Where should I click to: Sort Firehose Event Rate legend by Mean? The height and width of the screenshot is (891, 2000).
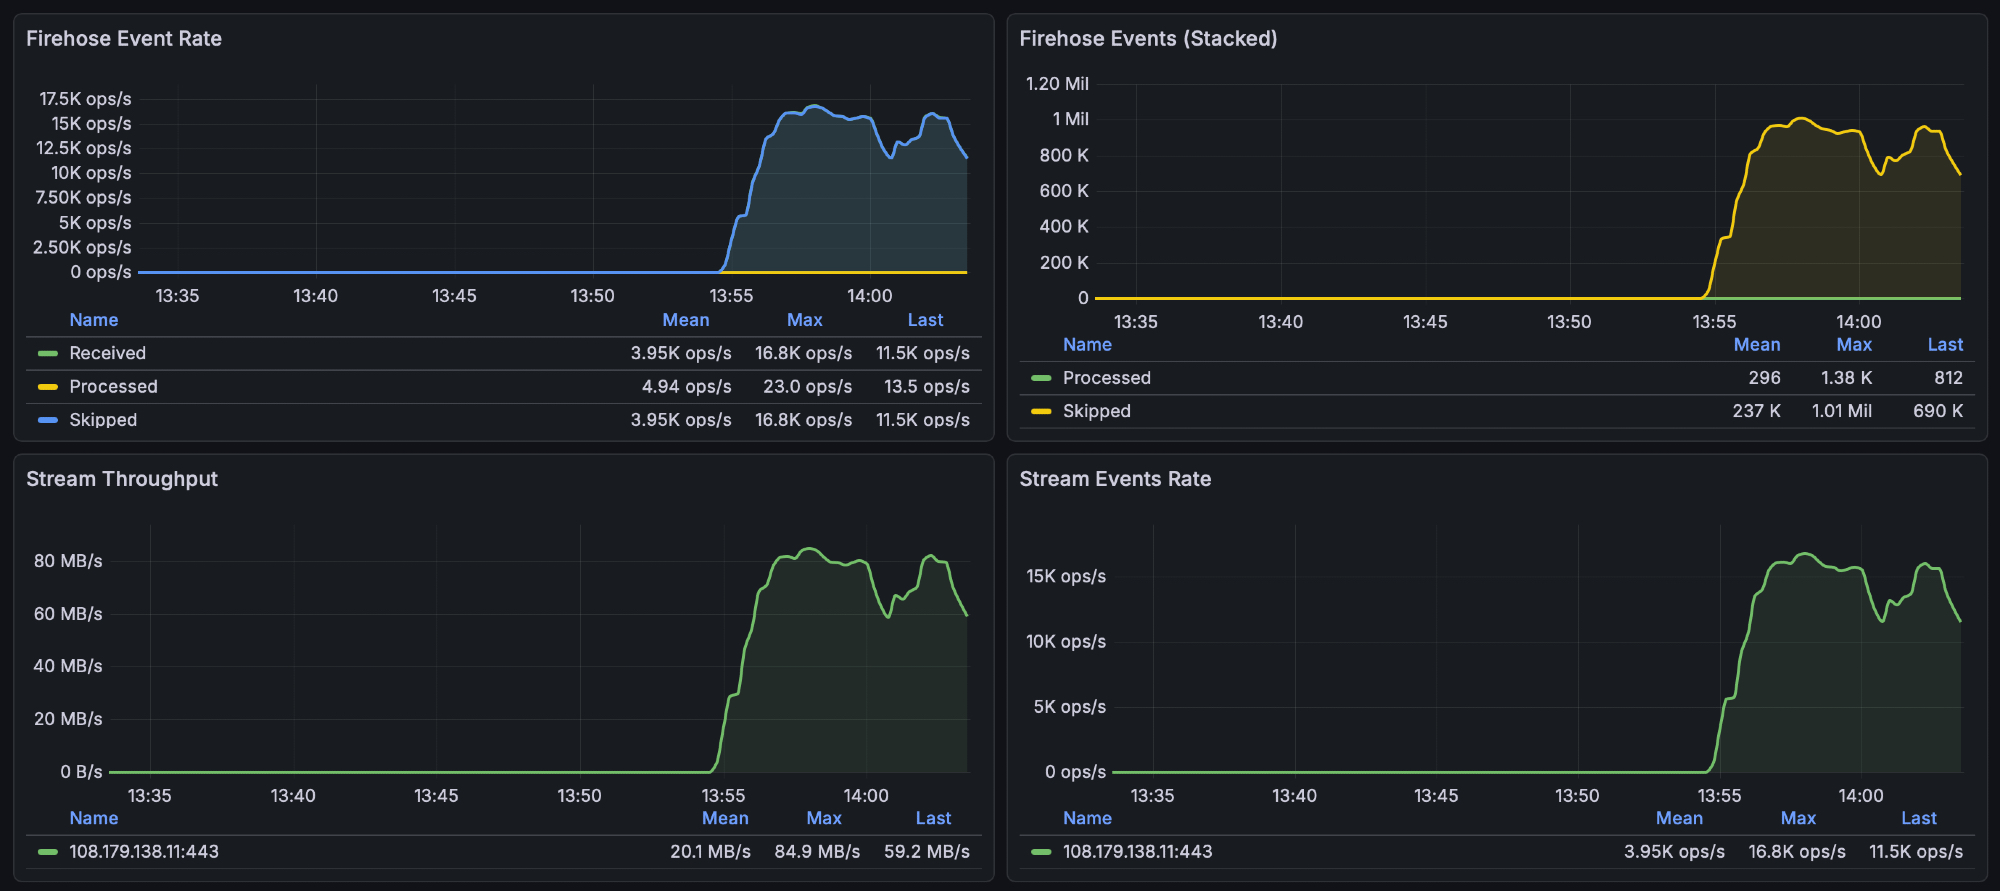pos(685,320)
